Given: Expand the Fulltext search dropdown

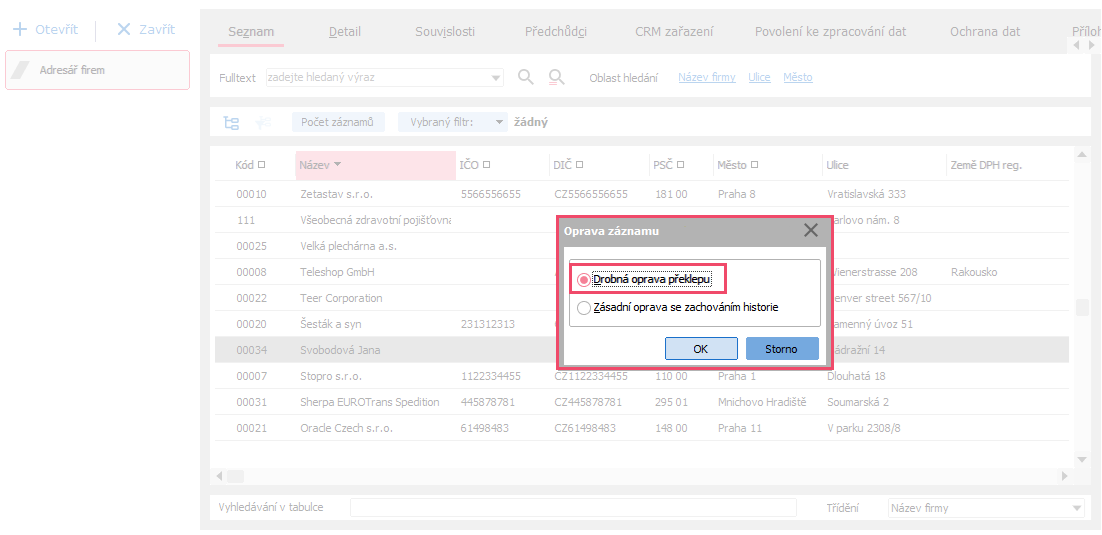Looking at the screenshot, I should (497, 78).
